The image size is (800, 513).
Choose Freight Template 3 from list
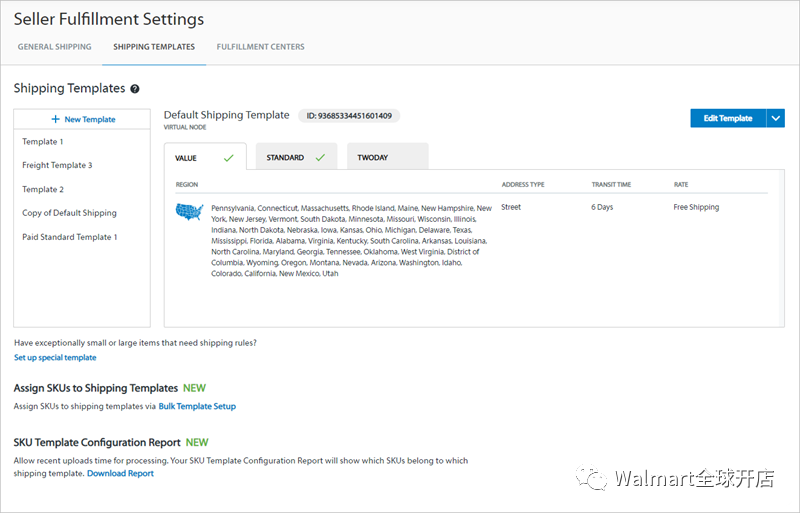[57, 165]
